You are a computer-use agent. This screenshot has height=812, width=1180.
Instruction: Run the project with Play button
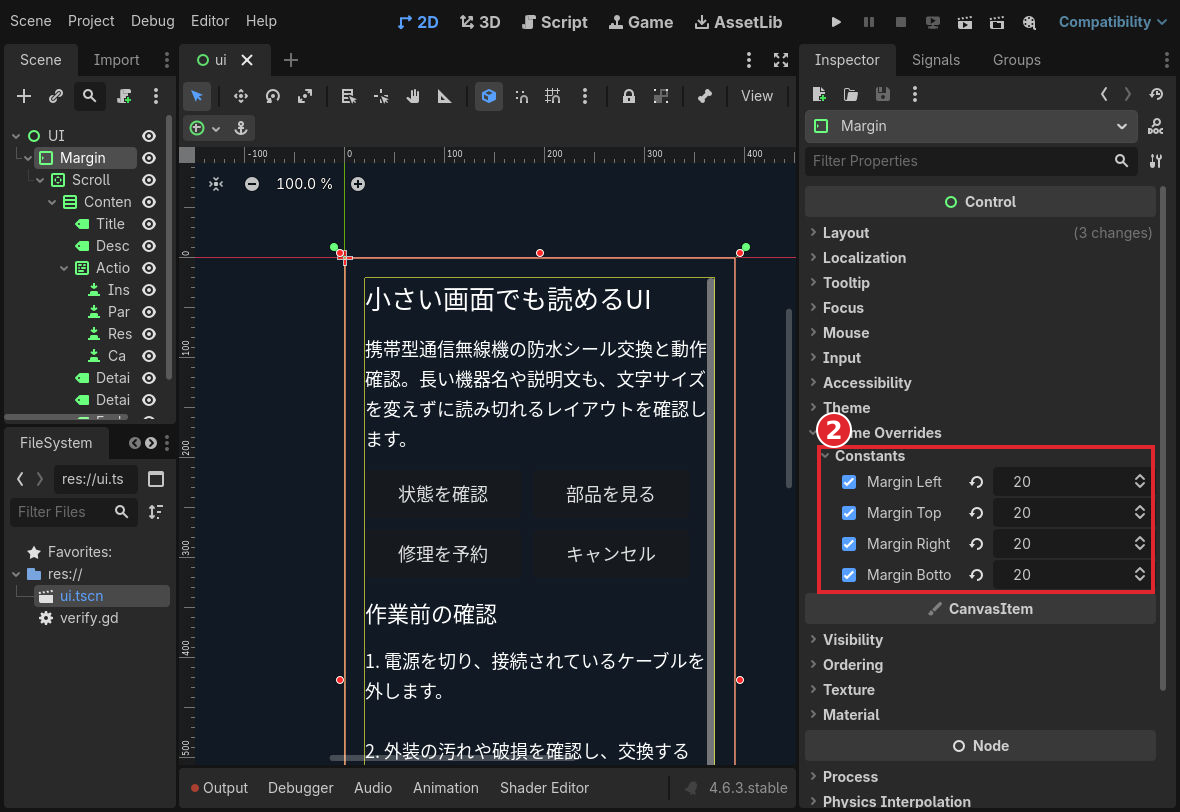(836, 22)
